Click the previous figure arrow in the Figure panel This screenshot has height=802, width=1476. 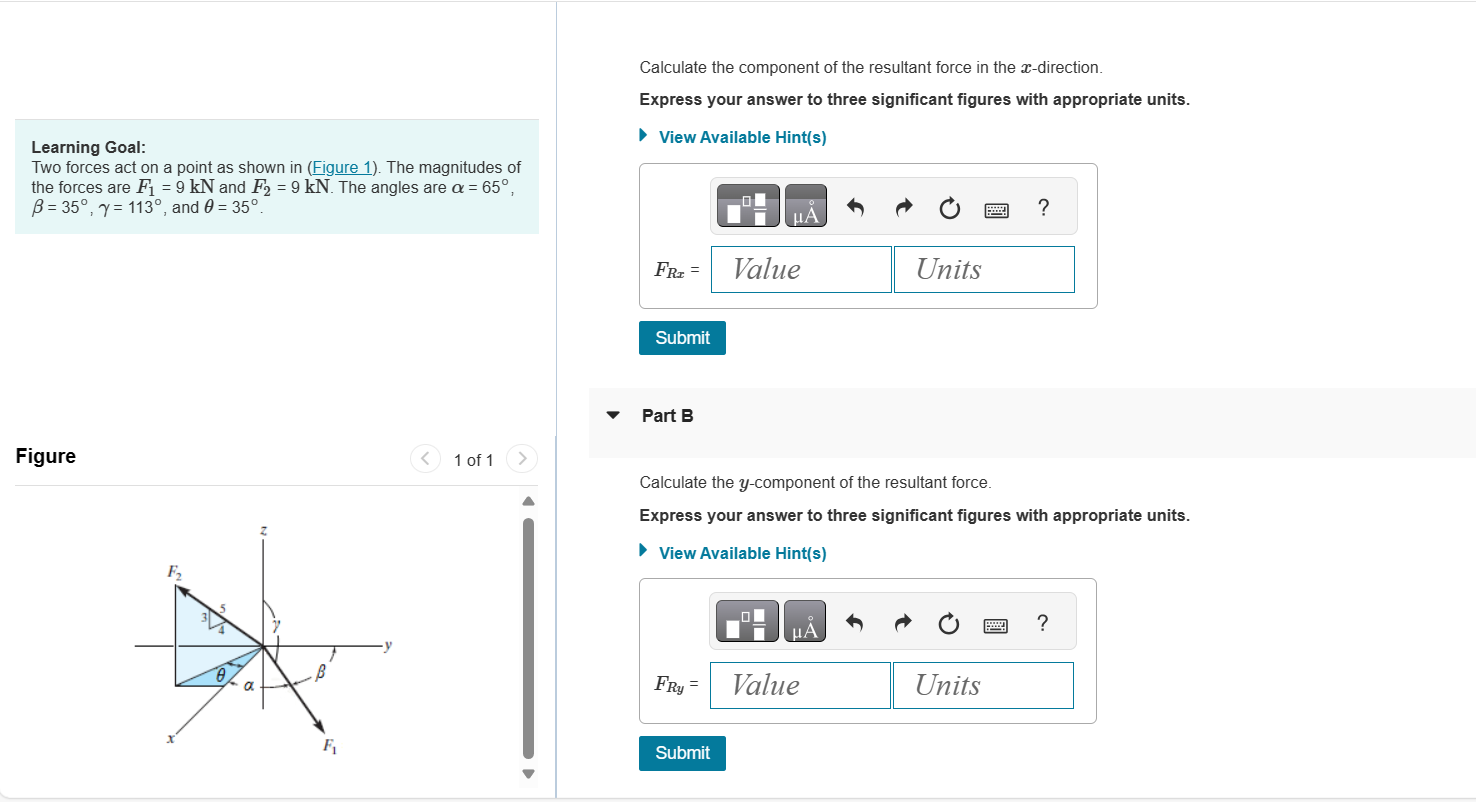coord(425,458)
